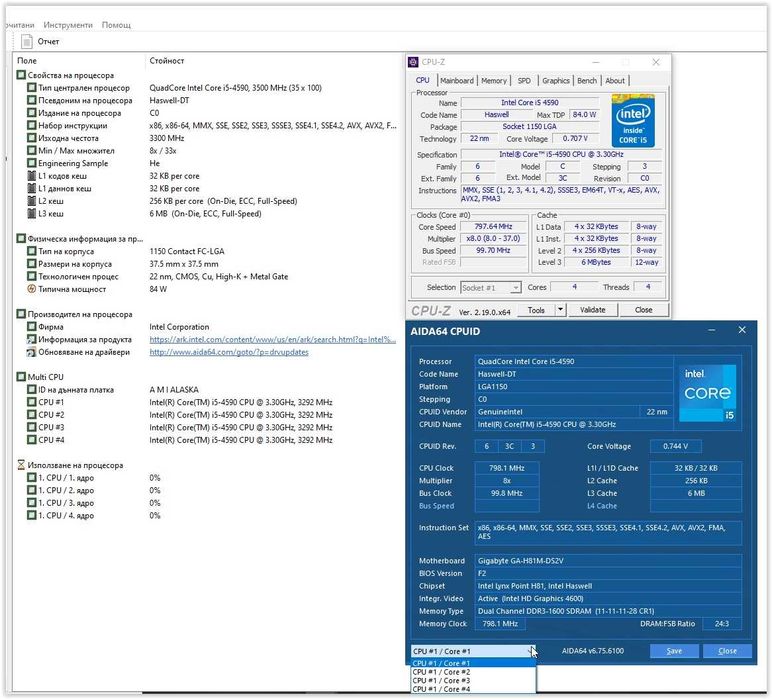This screenshot has height=699, width=772.
Task: Click the 1150 Contact FC-LGA value
Action: click(187, 251)
